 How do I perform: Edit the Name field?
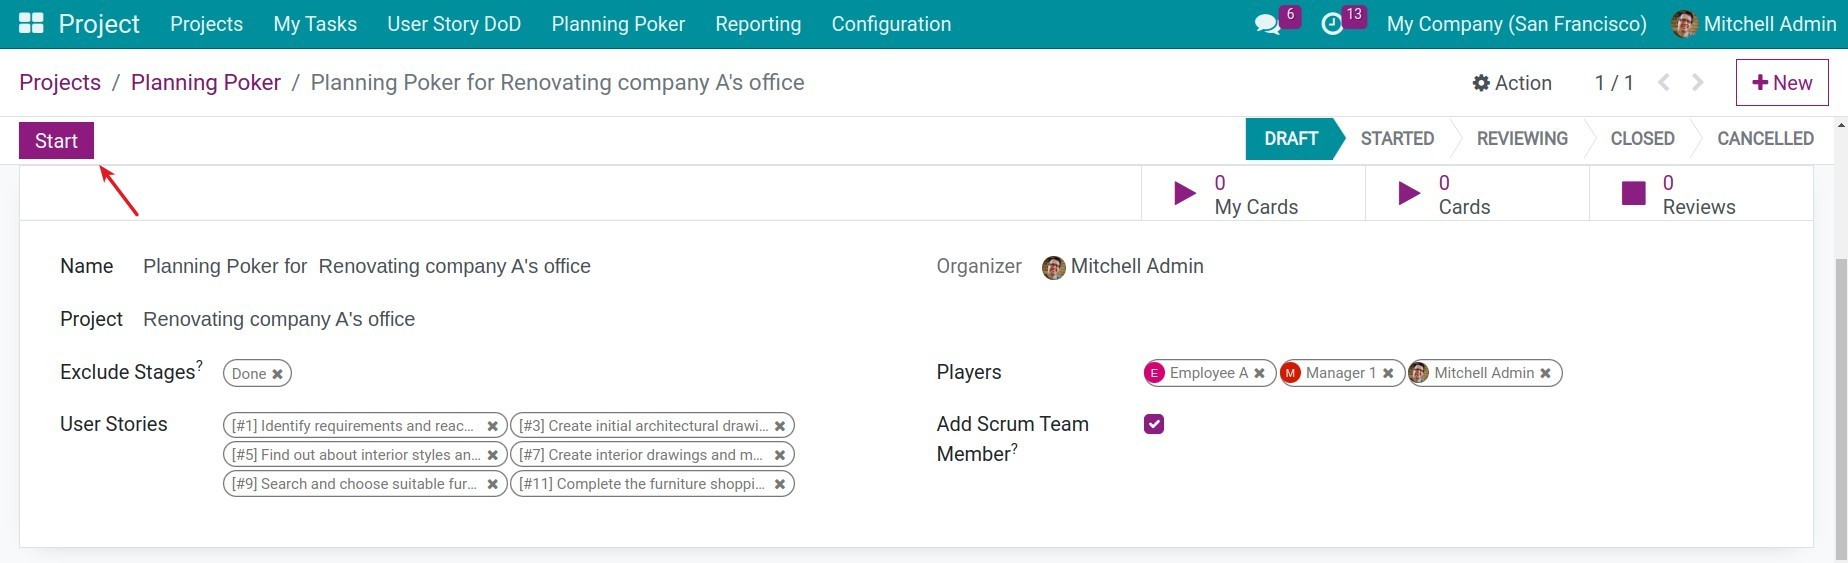point(367,267)
